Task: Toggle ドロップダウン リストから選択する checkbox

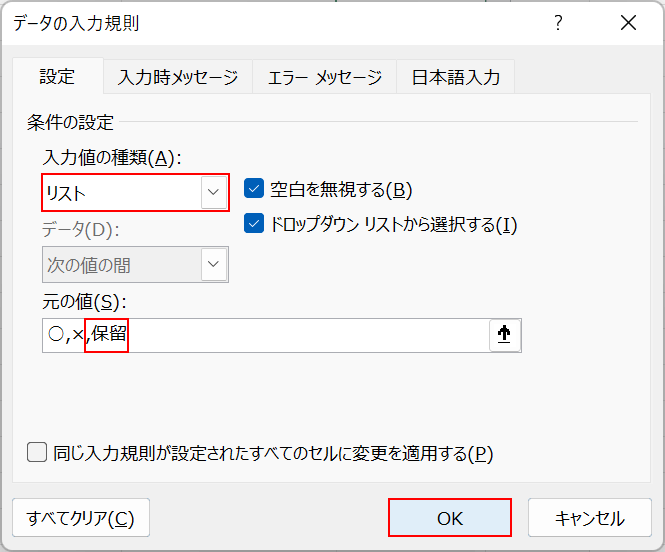Action: click(x=253, y=224)
